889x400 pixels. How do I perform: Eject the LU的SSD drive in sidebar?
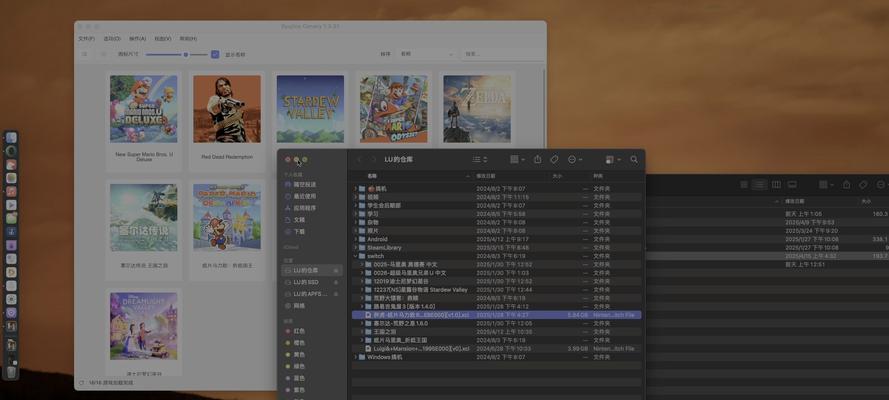(x=336, y=282)
